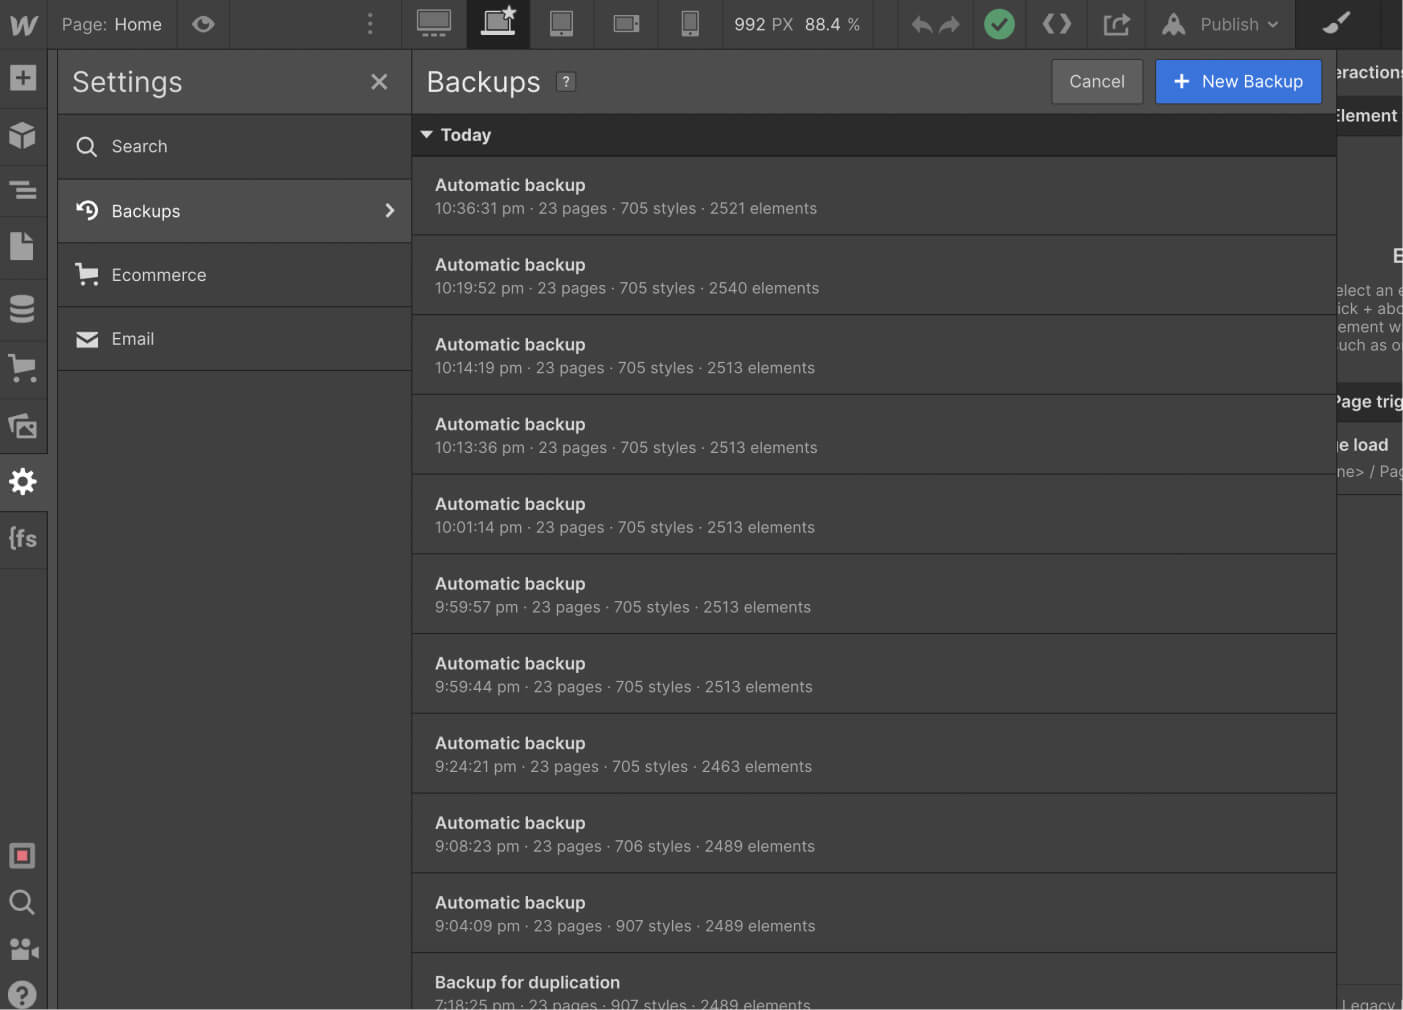Switch to Ecommerce settings section

[159, 275]
